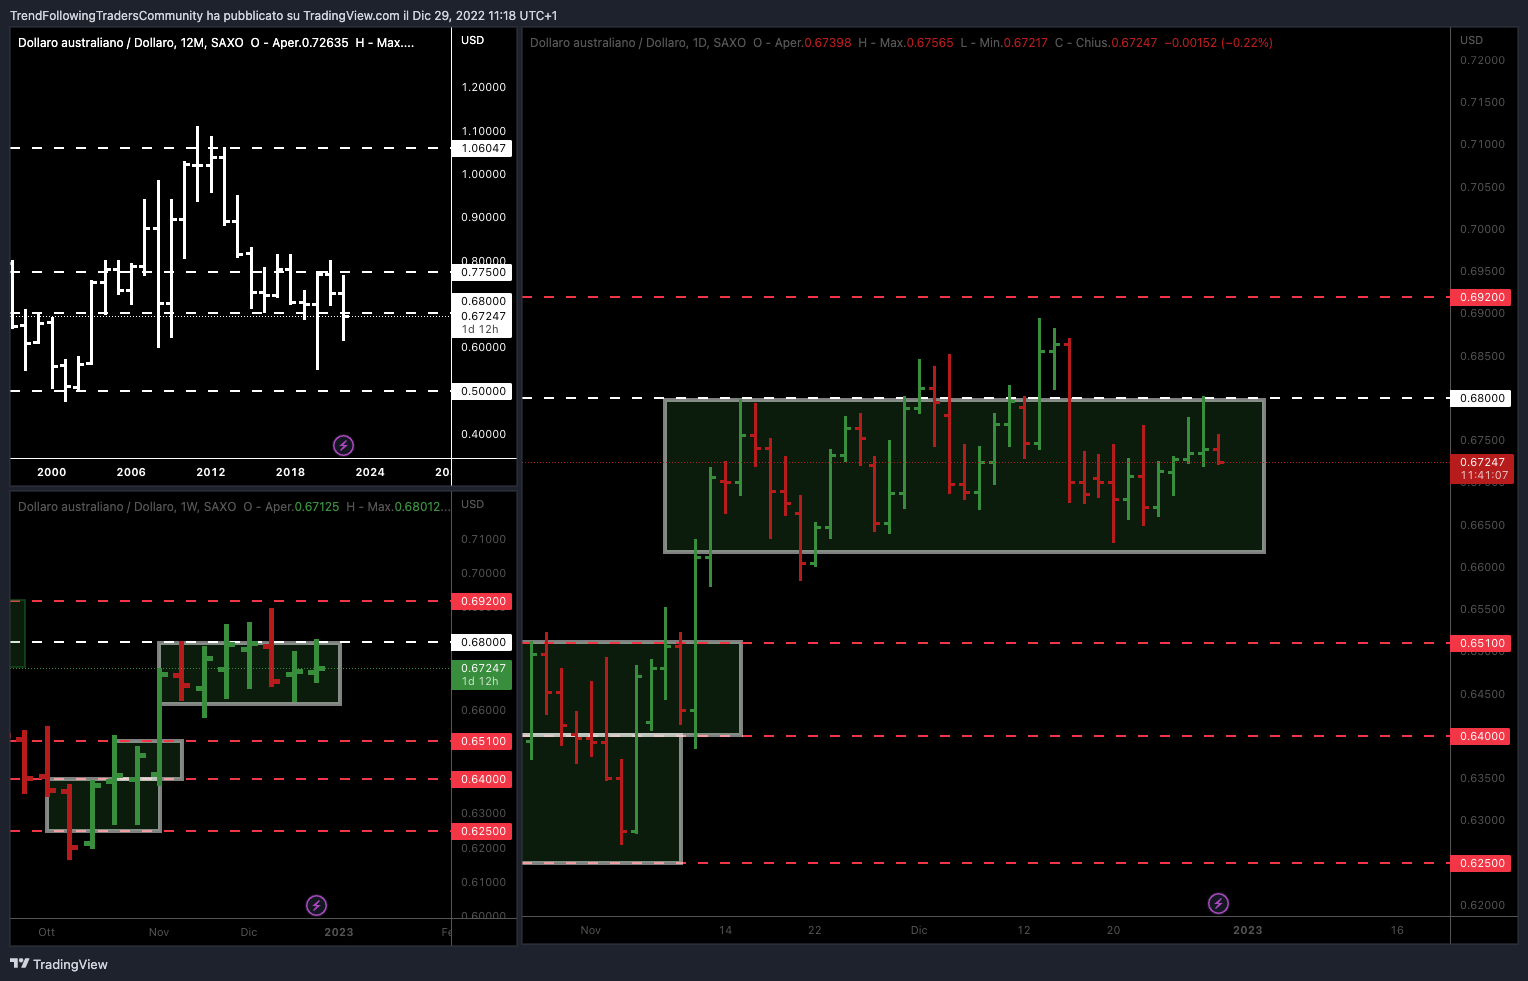Click the 0.68000 price label on the 12M chart
The width and height of the screenshot is (1528, 981).
483,301
